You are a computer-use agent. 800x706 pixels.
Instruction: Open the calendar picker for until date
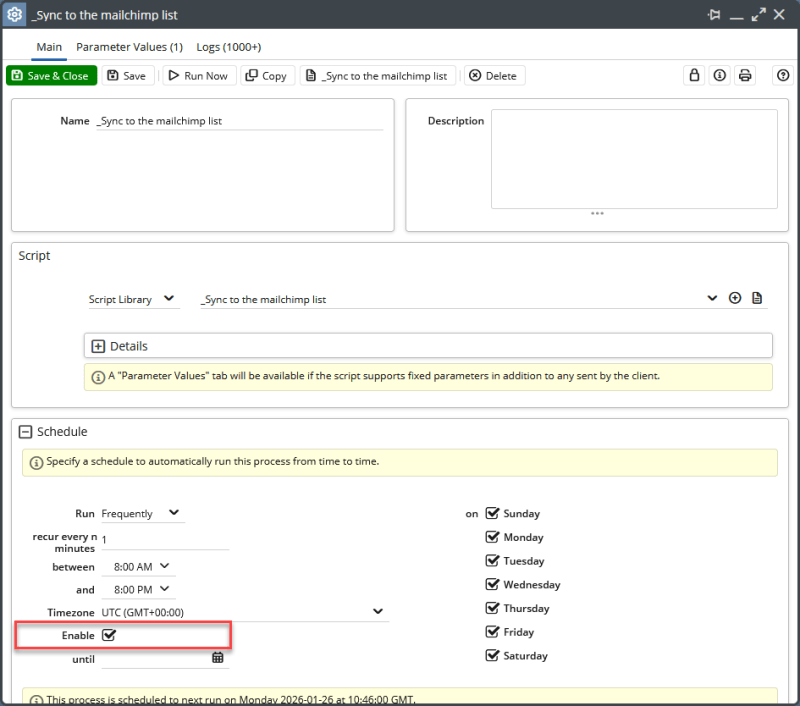pyautogui.click(x=218, y=658)
